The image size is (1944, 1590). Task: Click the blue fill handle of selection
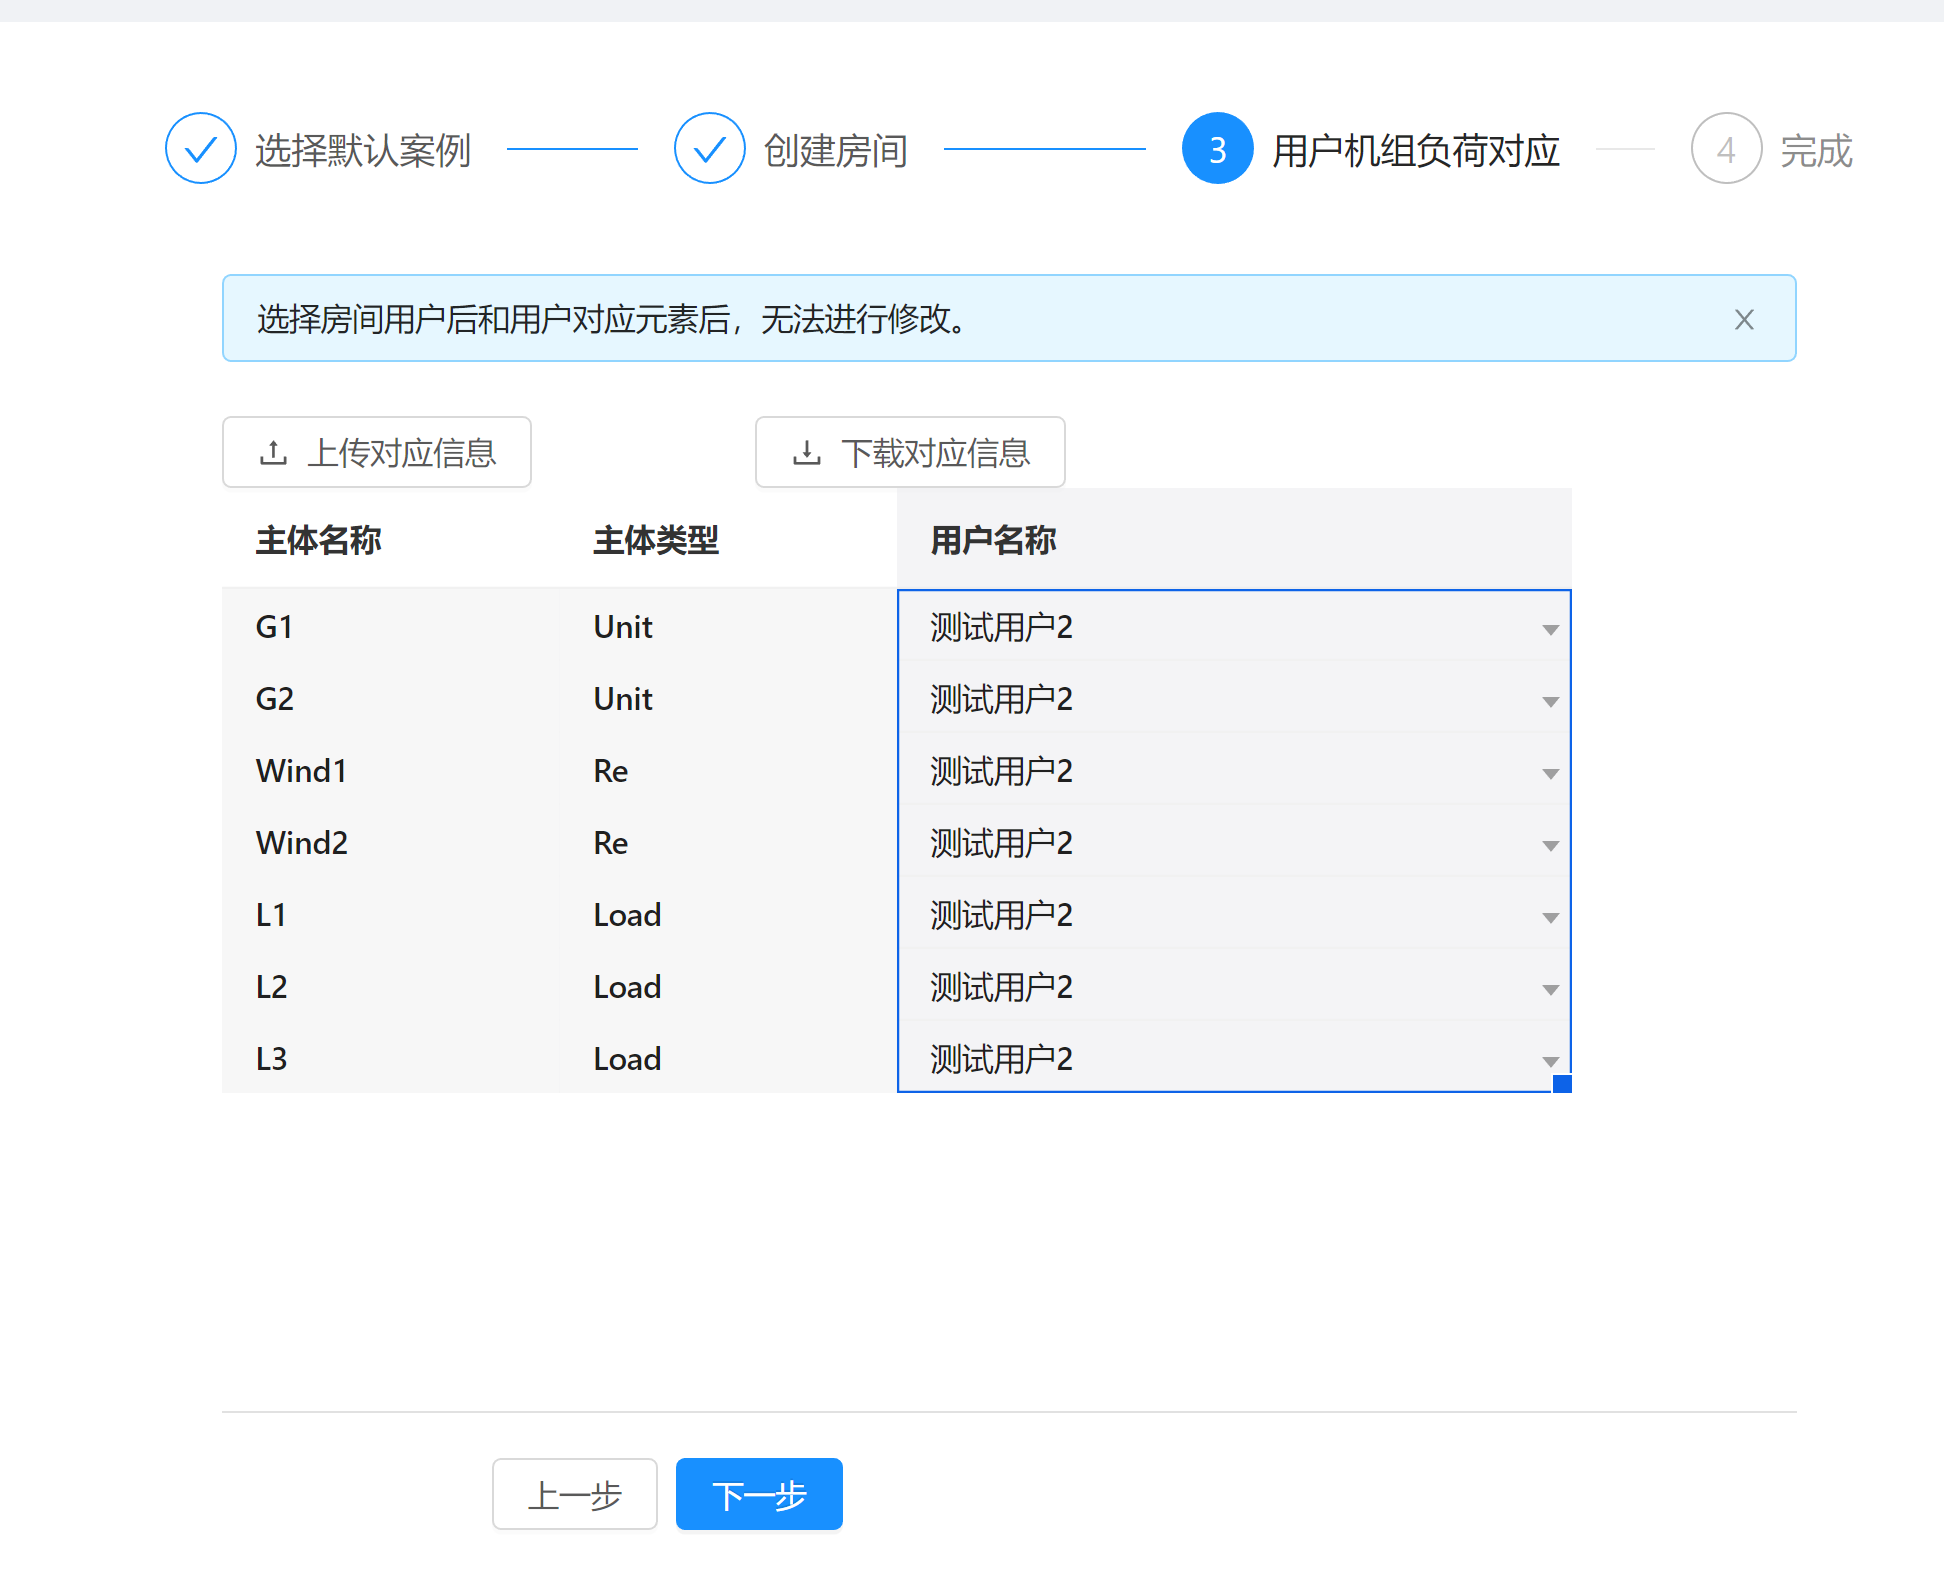point(1562,1084)
